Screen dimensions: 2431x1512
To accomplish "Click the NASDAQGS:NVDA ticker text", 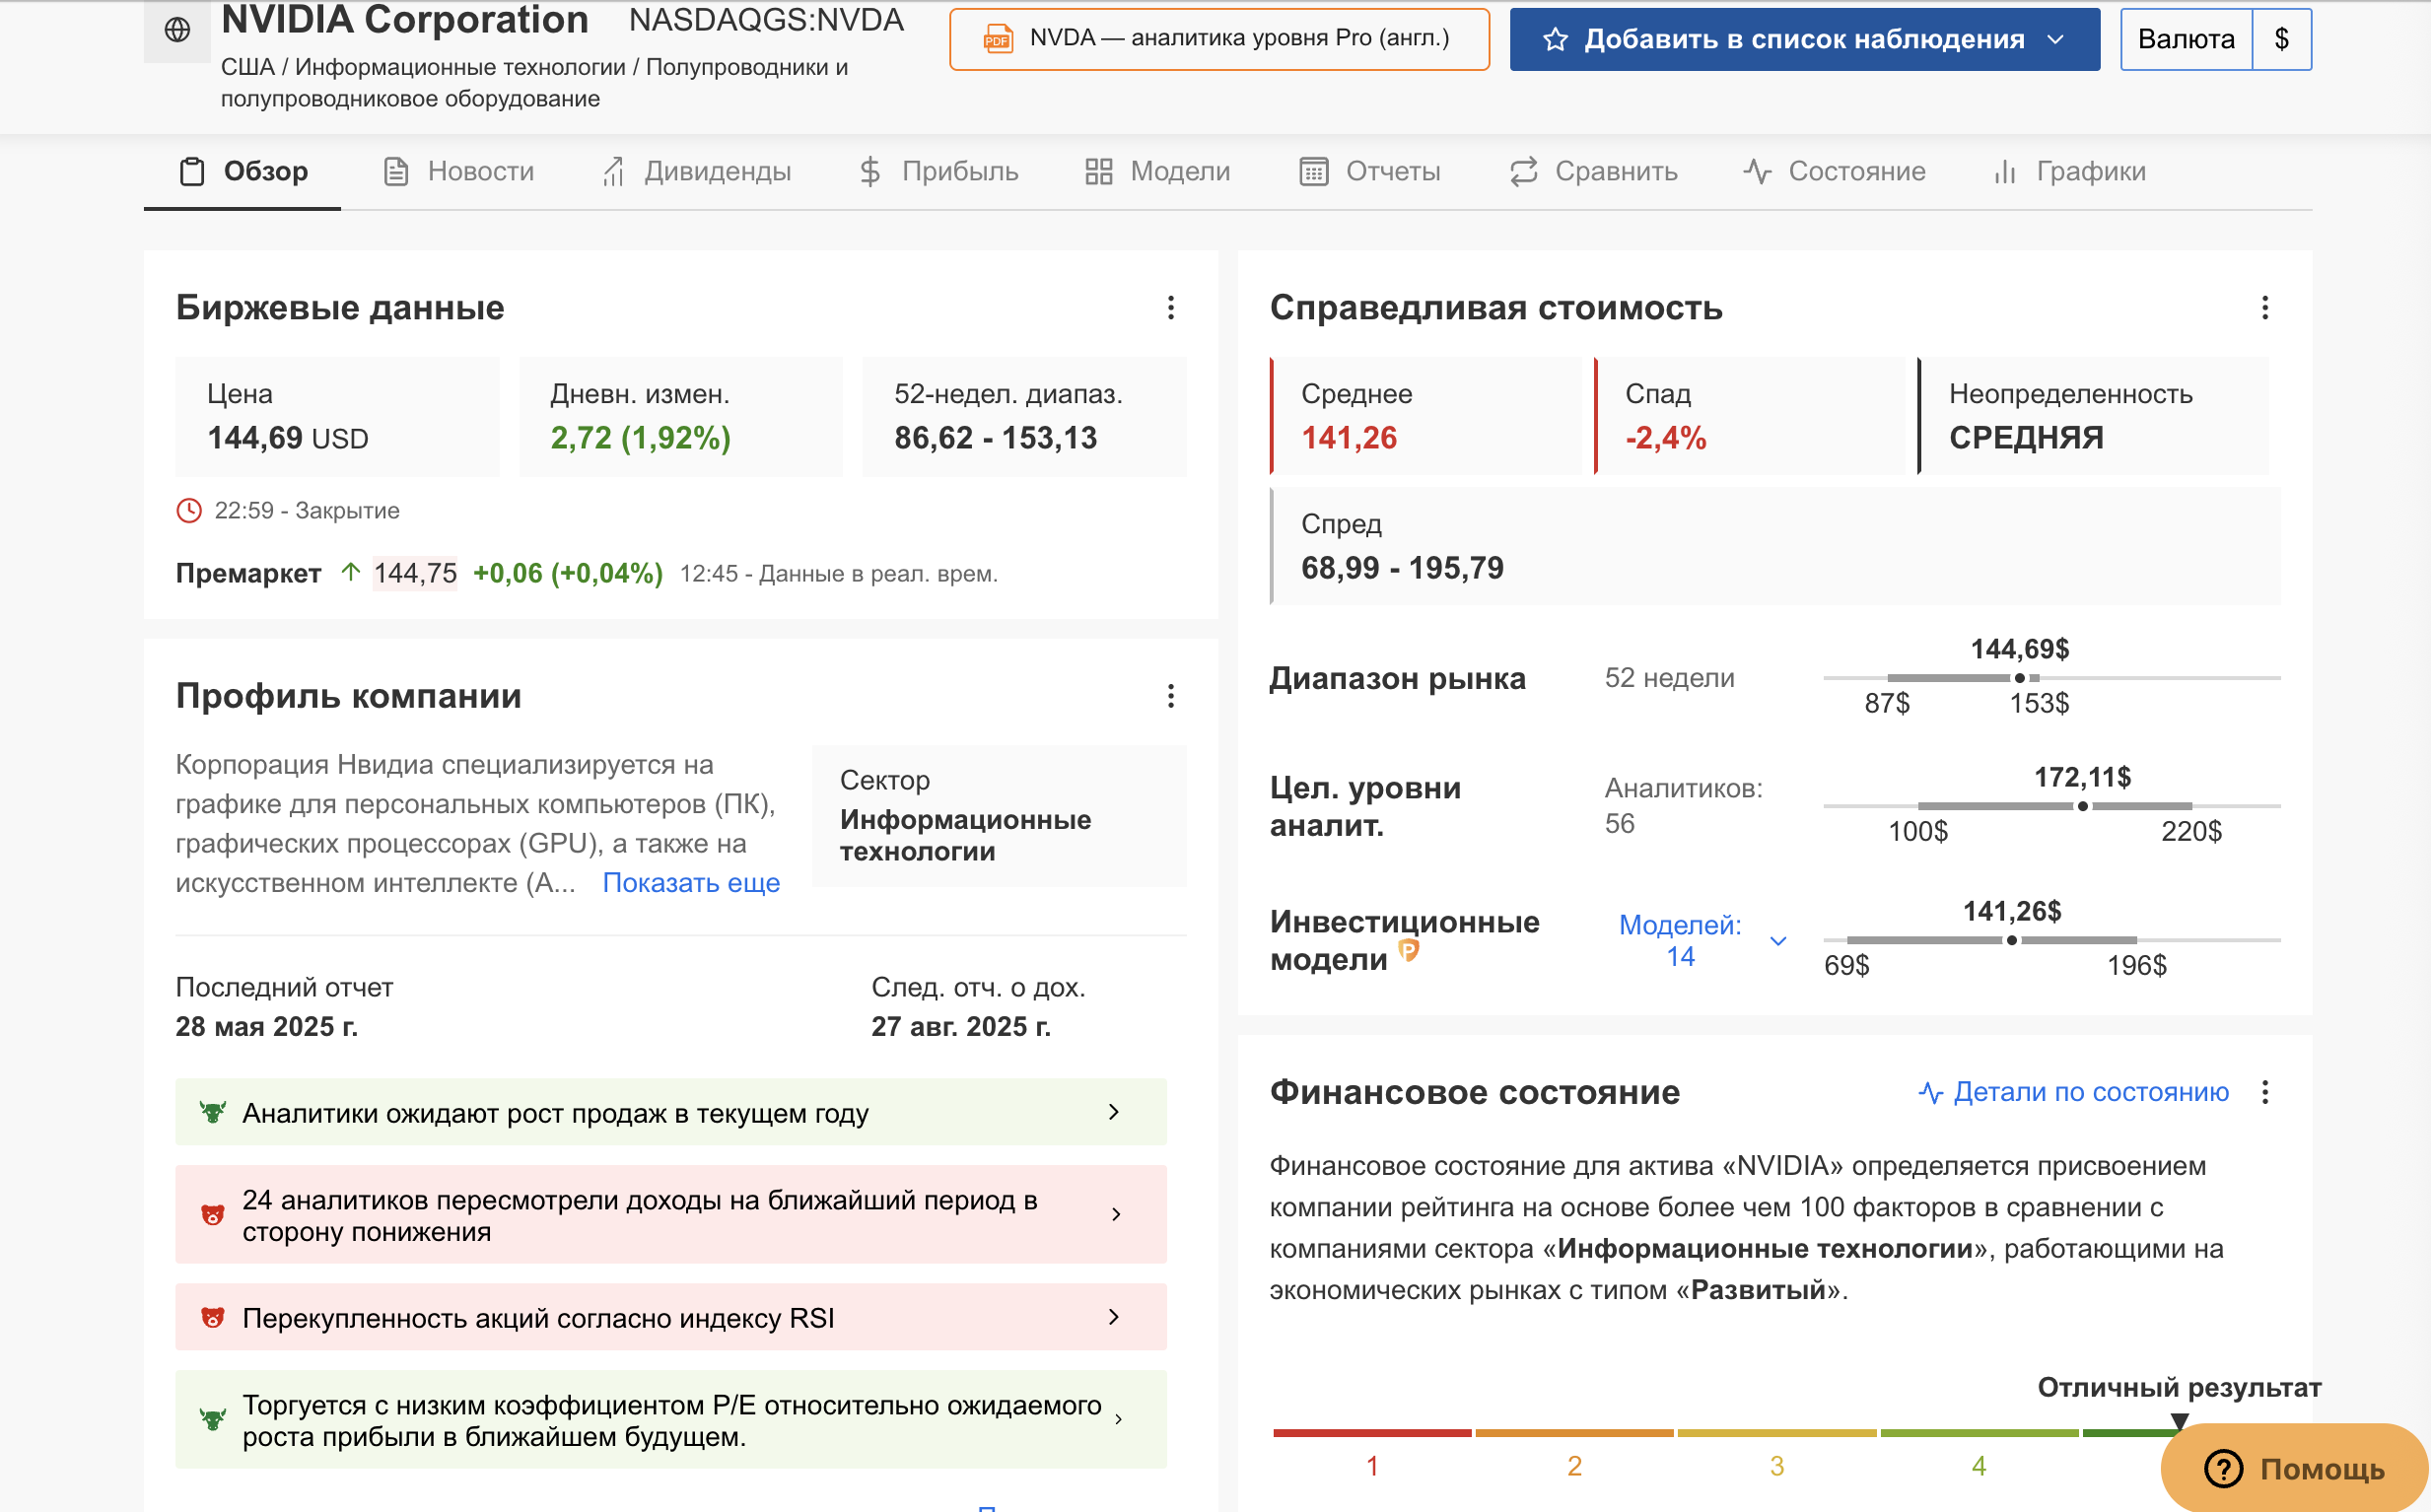I will pos(766,20).
